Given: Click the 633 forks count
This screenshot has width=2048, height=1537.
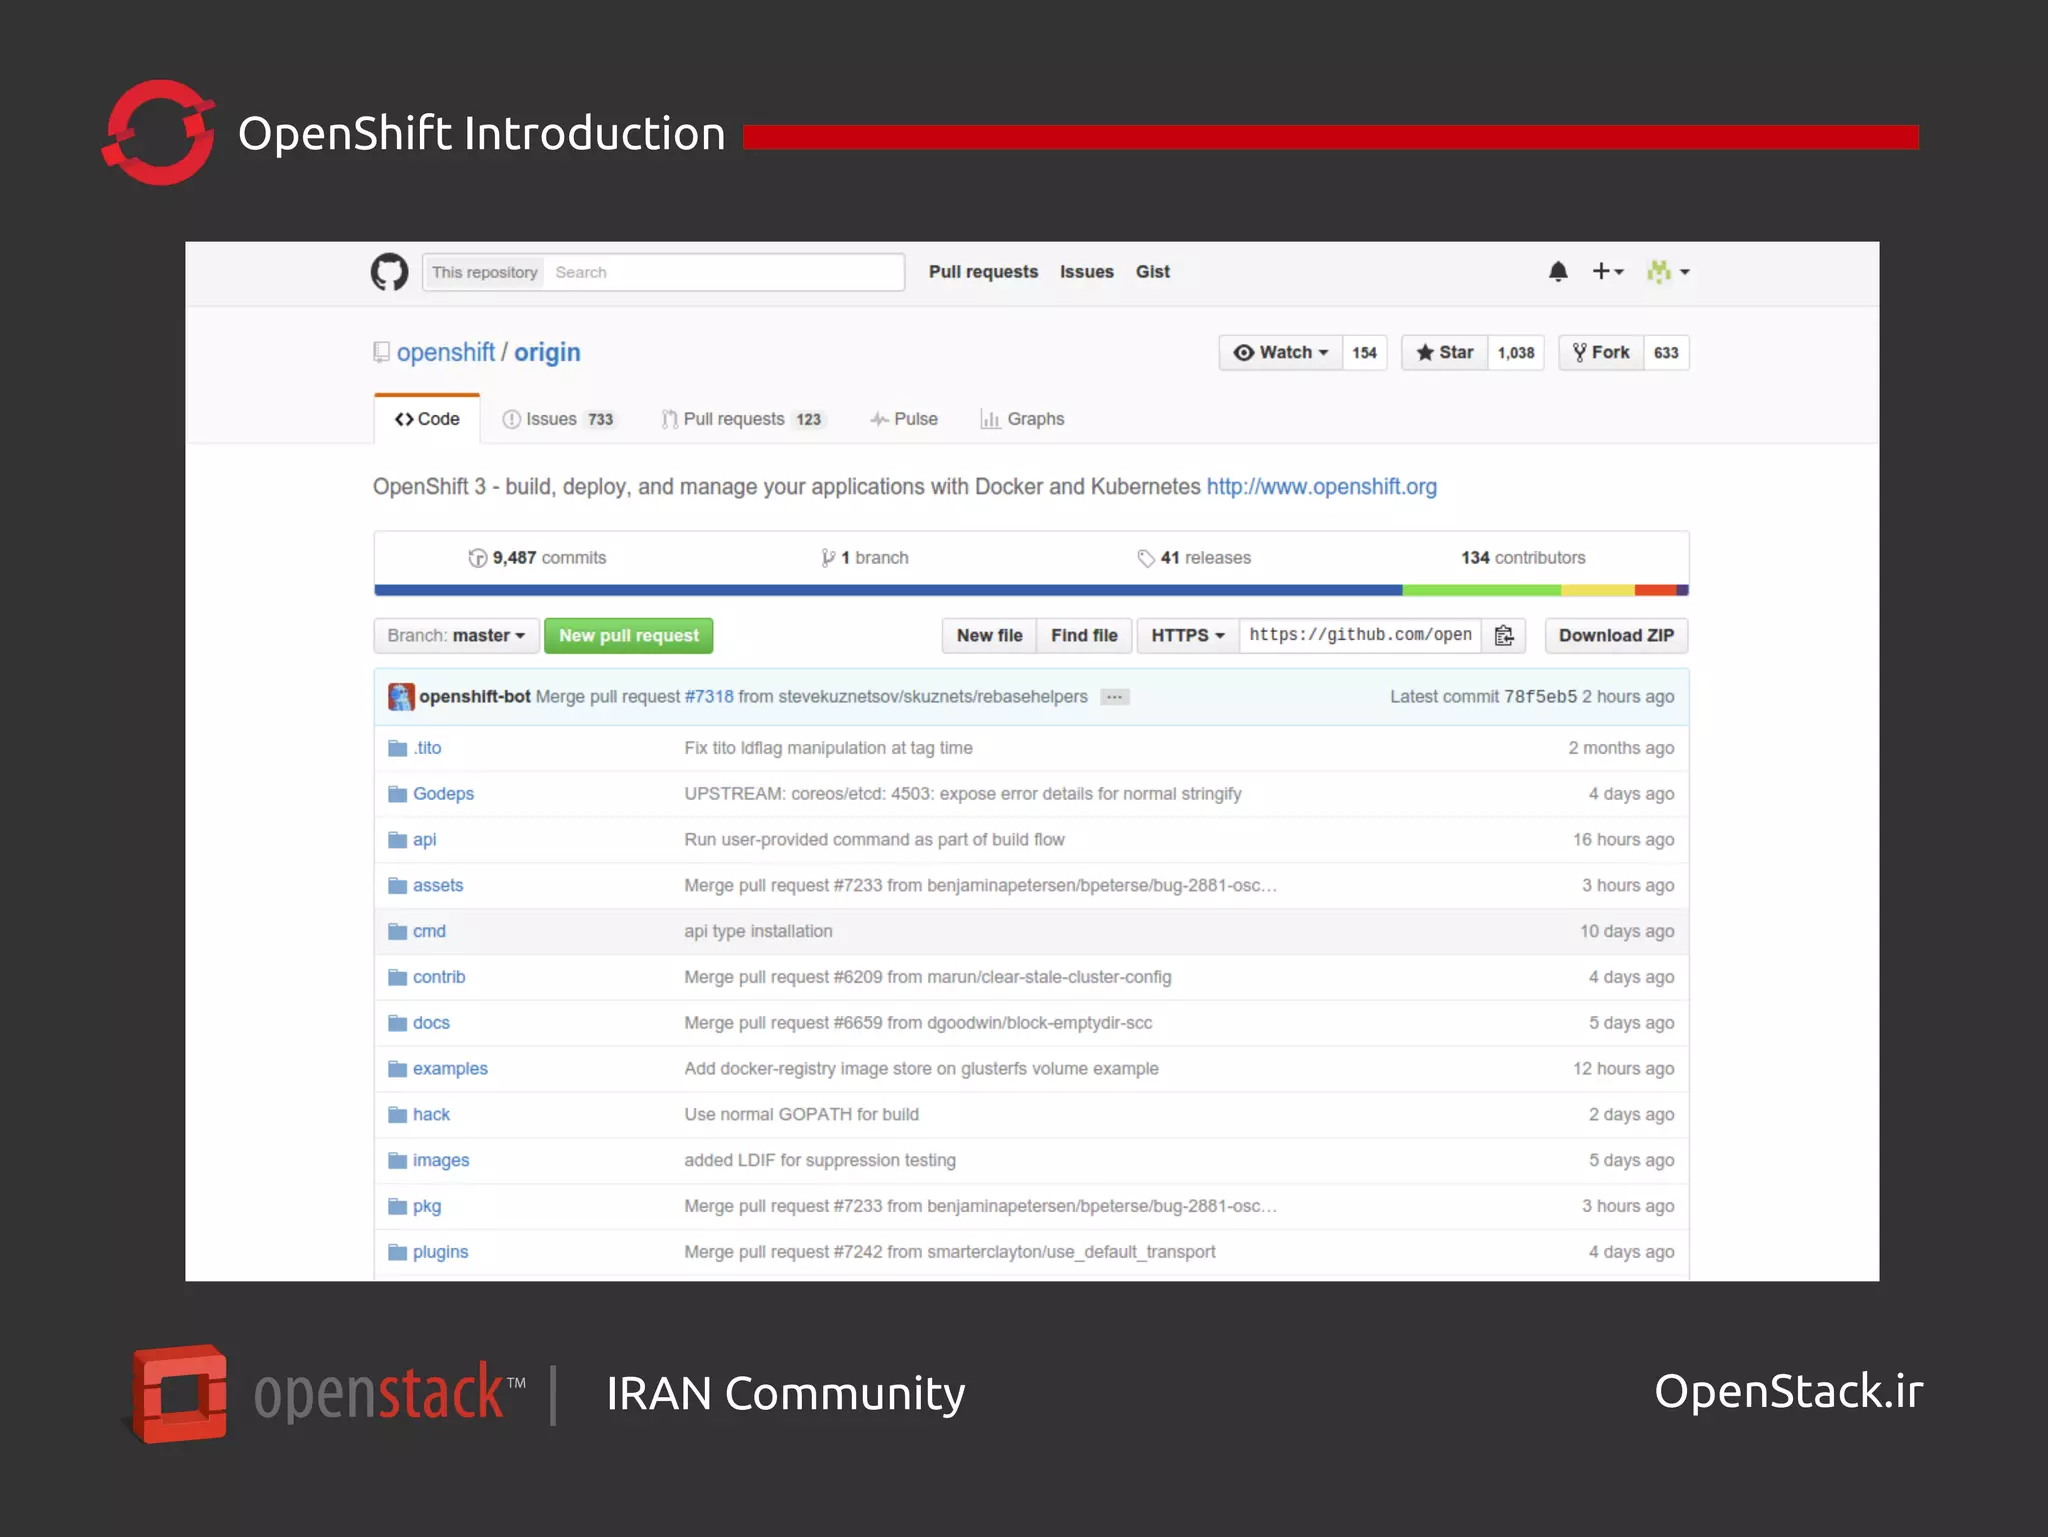Looking at the screenshot, I should pos(1666,352).
